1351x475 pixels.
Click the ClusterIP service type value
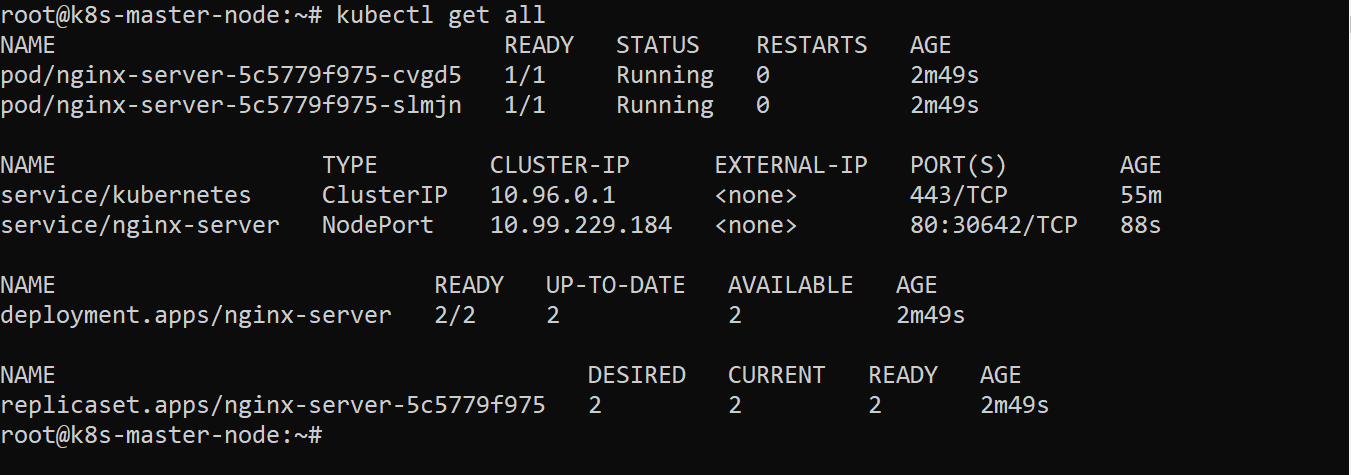click(x=385, y=195)
